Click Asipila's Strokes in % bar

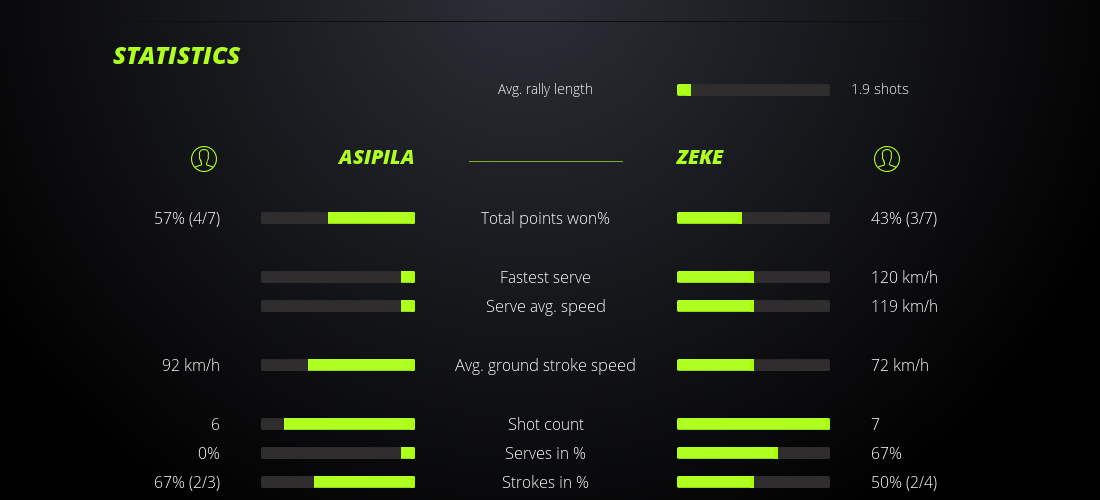[x=338, y=482]
